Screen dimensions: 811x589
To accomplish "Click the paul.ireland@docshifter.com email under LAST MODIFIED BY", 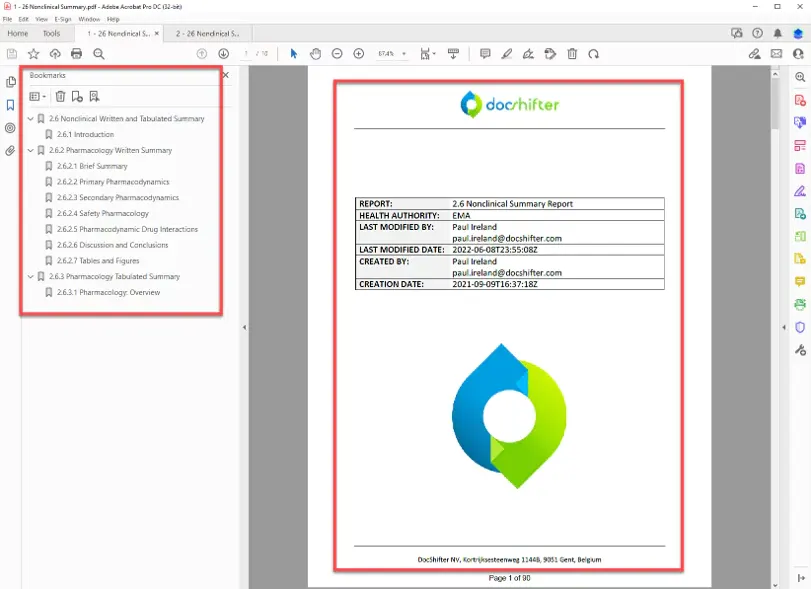I will (x=507, y=238).
